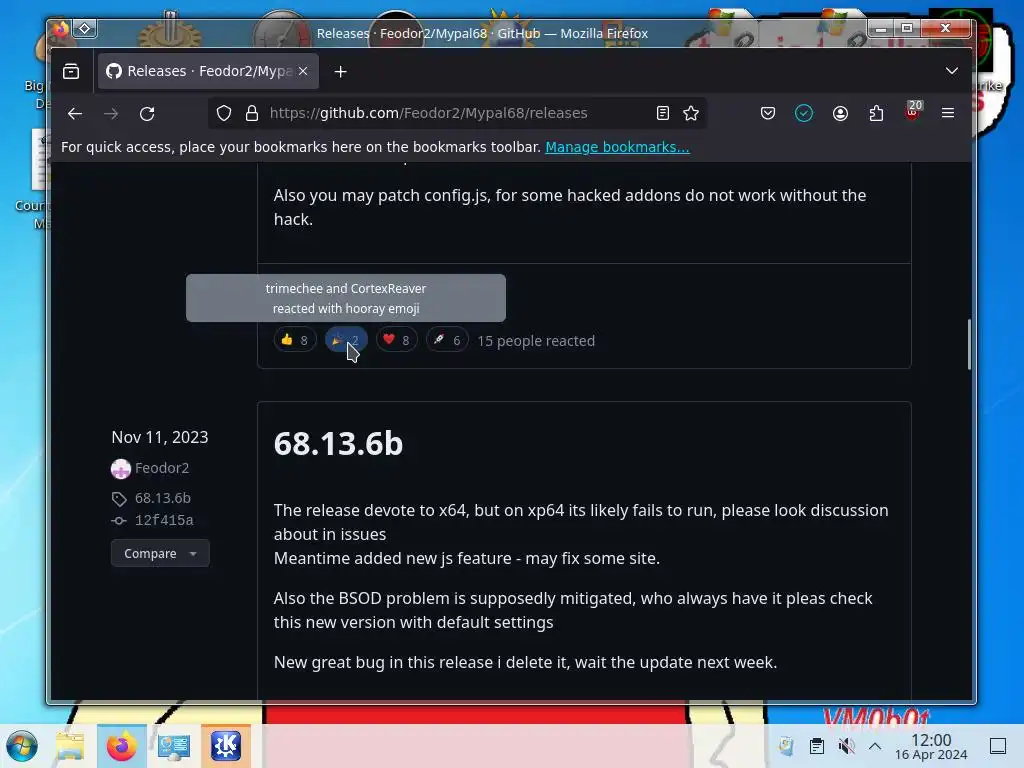Toggle the hooray reaction button

(x=346, y=340)
